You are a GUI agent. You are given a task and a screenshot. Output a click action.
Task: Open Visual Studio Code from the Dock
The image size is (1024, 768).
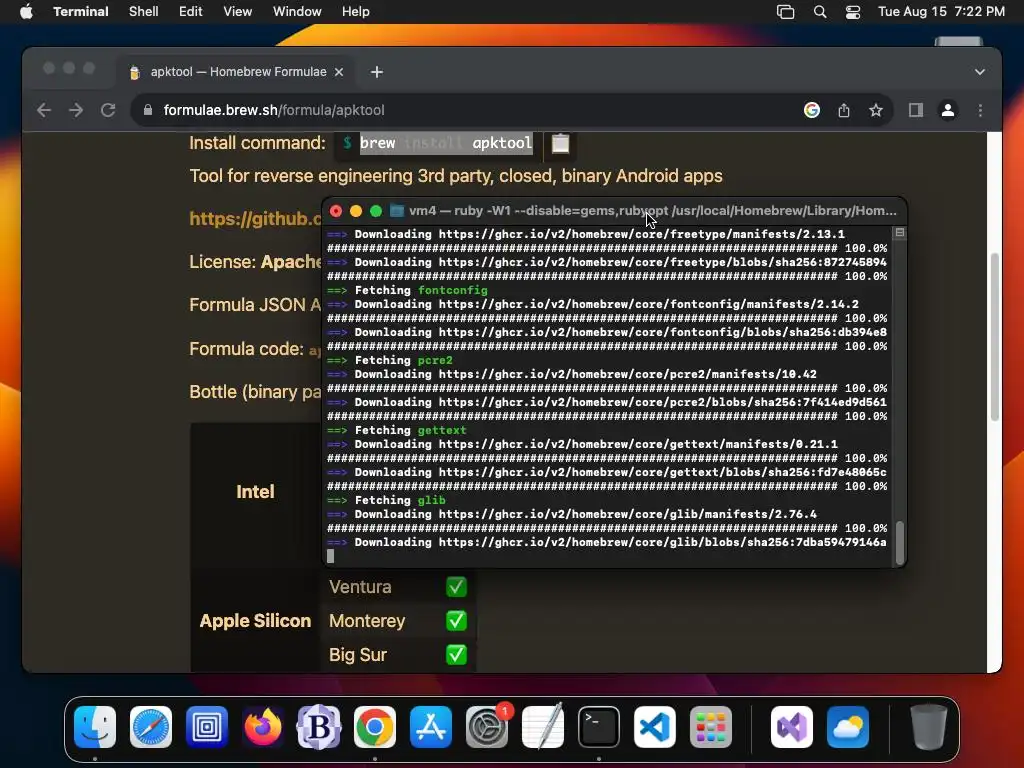coord(655,727)
